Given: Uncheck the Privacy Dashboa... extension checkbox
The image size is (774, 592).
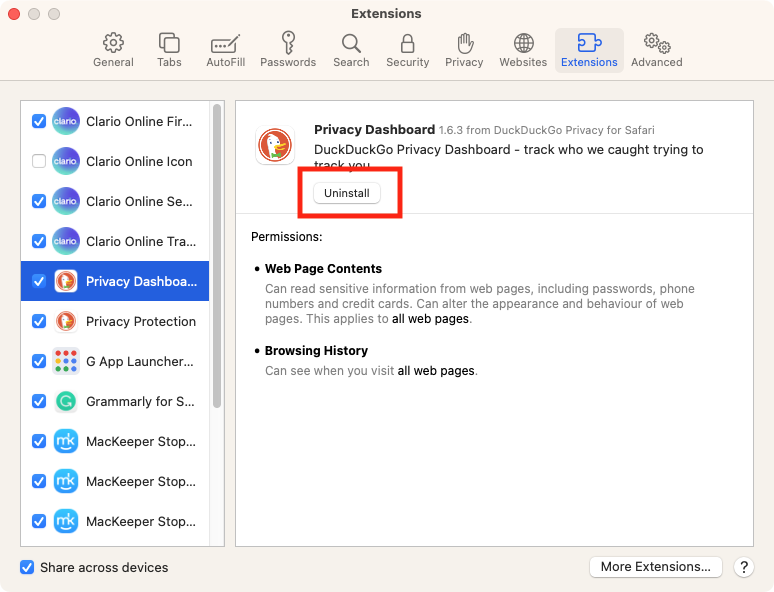Looking at the screenshot, I should pos(39,281).
